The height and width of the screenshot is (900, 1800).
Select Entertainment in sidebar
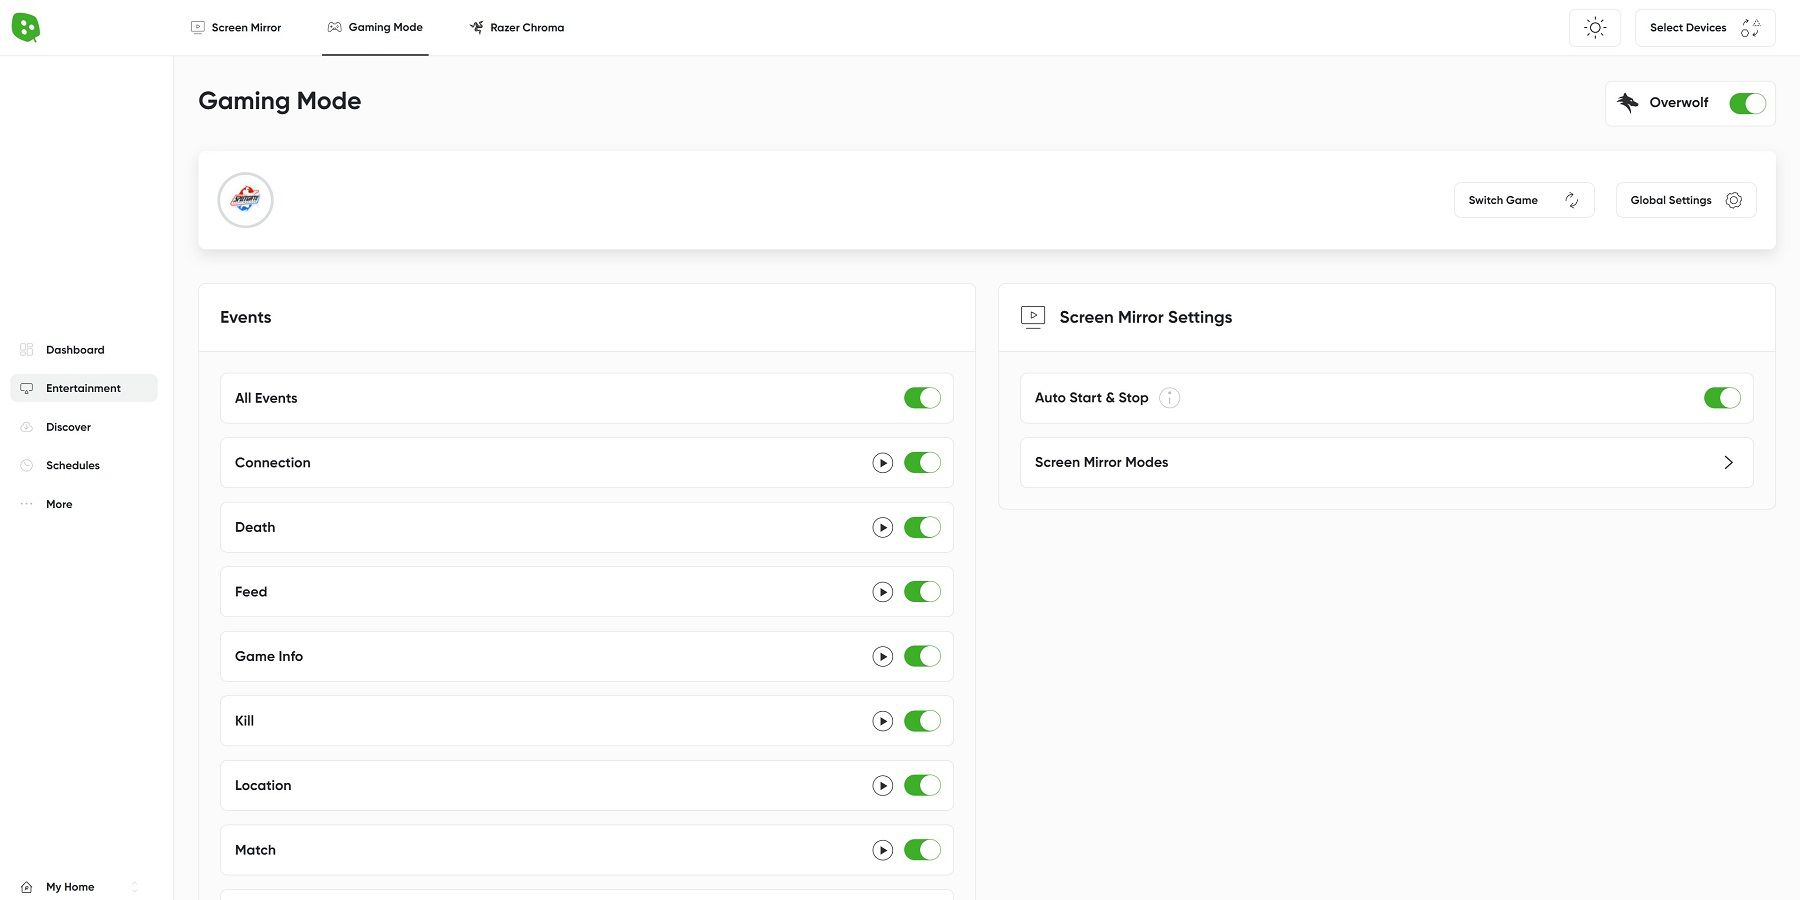(x=84, y=388)
